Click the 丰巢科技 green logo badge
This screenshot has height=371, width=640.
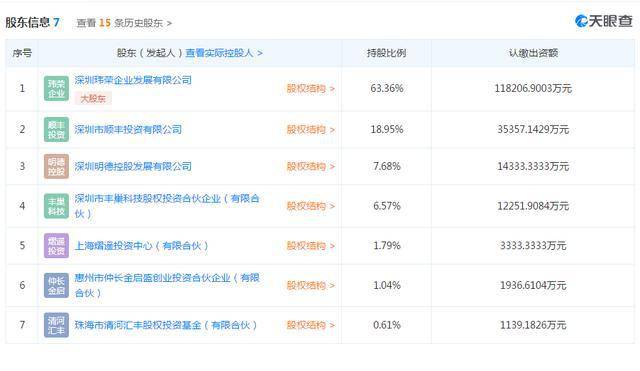click(x=56, y=206)
